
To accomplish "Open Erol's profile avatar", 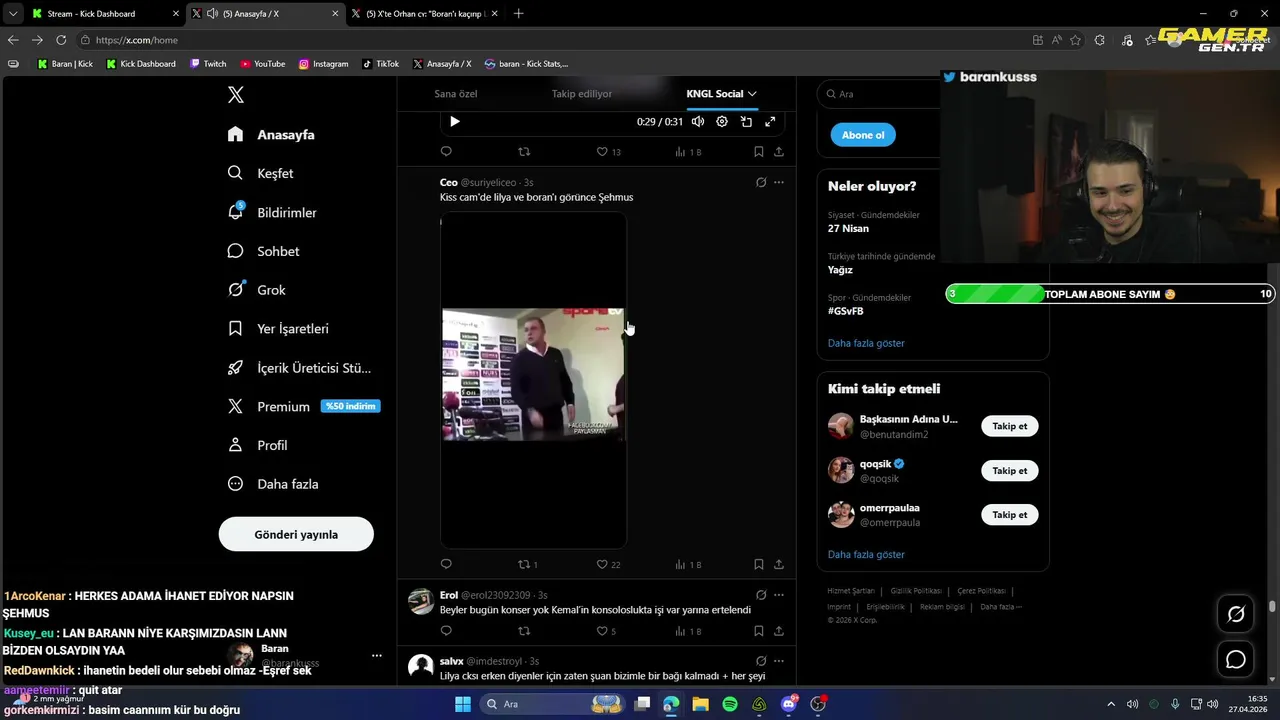I will click(x=421, y=601).
